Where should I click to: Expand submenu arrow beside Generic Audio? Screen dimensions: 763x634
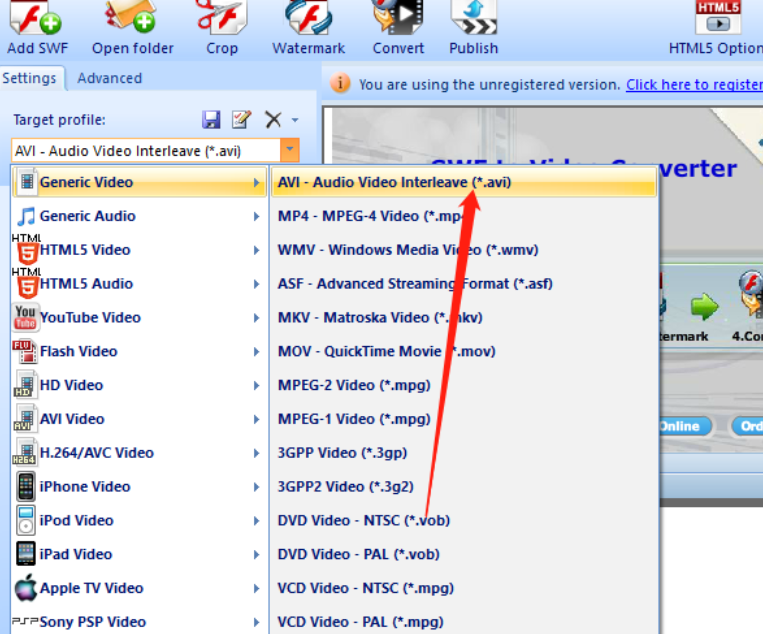pos(256,217)
